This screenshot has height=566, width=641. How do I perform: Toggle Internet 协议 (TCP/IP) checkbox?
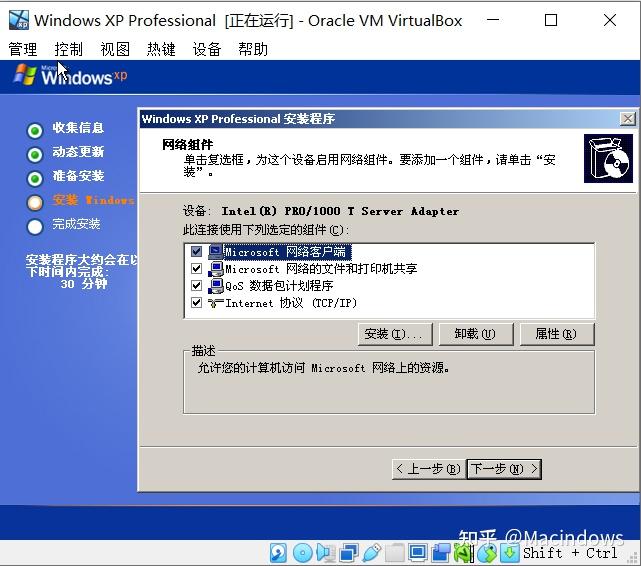pos(197,302)
